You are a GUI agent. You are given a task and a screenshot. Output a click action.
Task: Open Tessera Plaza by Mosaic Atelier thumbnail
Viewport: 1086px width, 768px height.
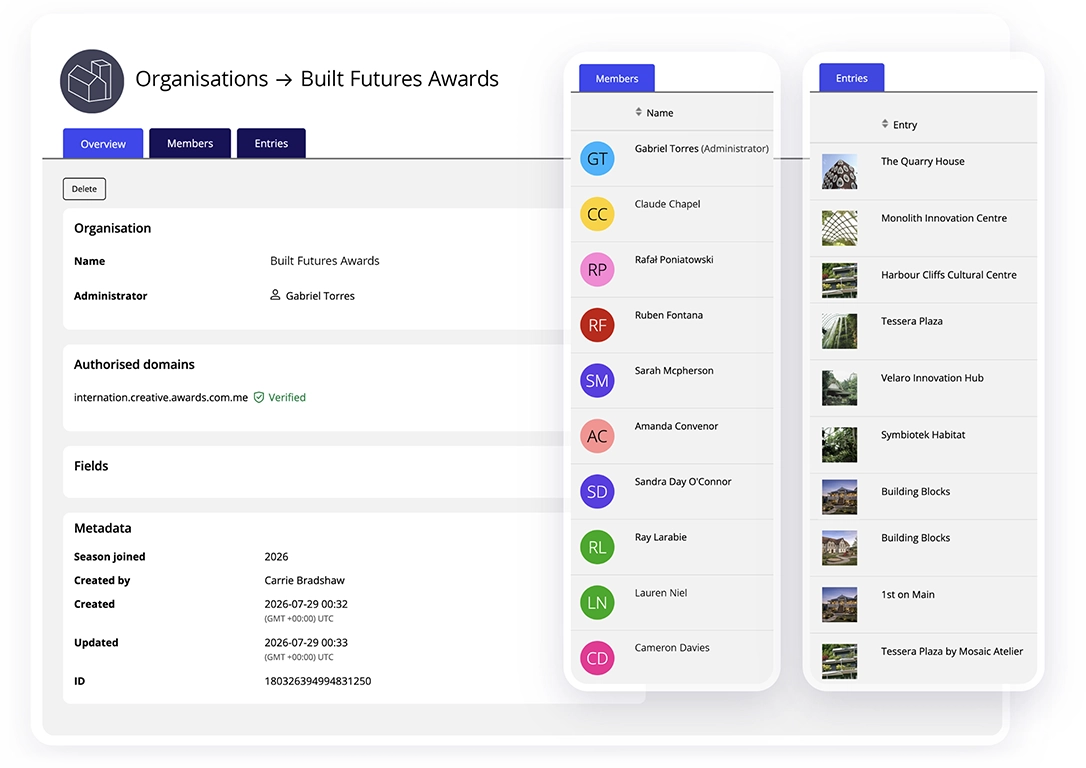(x=839, y=661)
